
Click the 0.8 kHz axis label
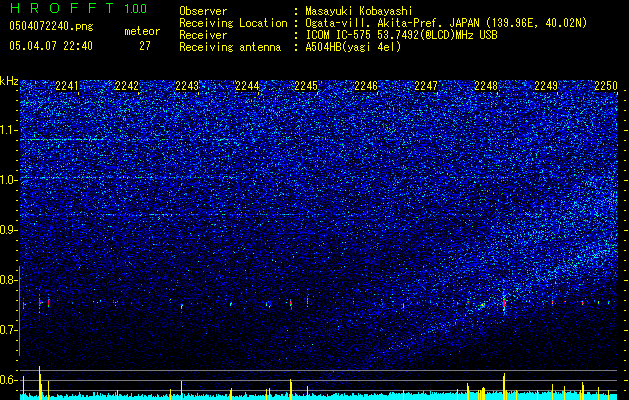(9, 280)
